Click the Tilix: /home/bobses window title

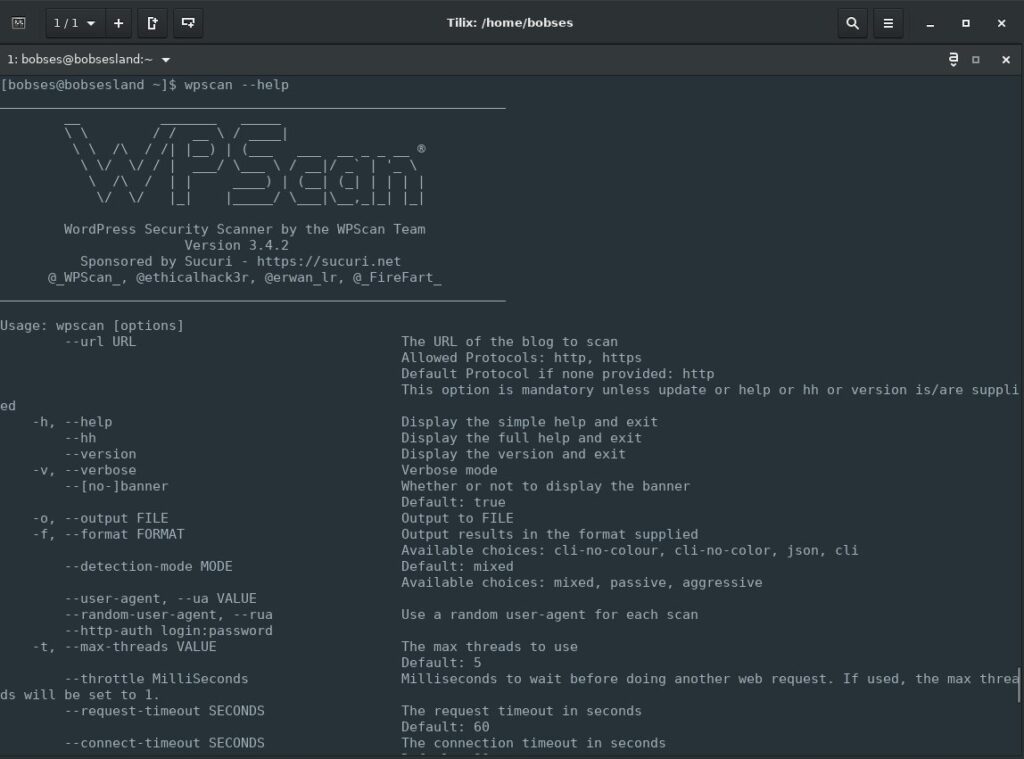tap(510, 23)
